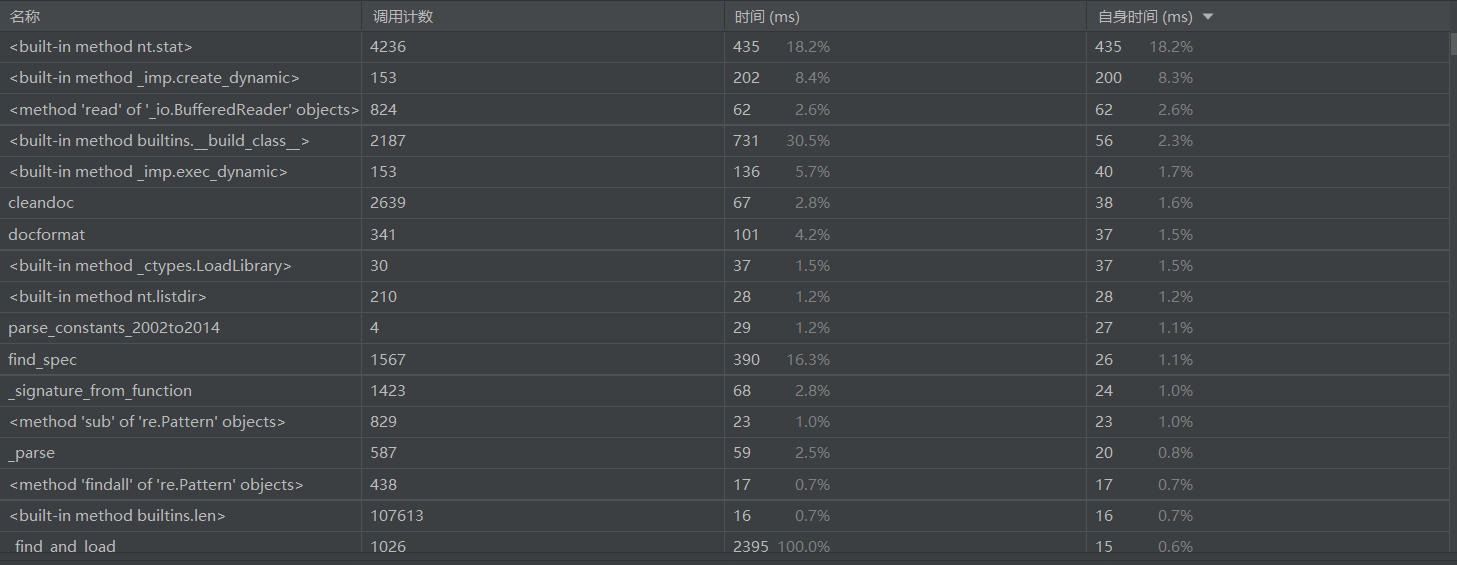Click the vertical scrollbar thumb

click(1453, 44)
